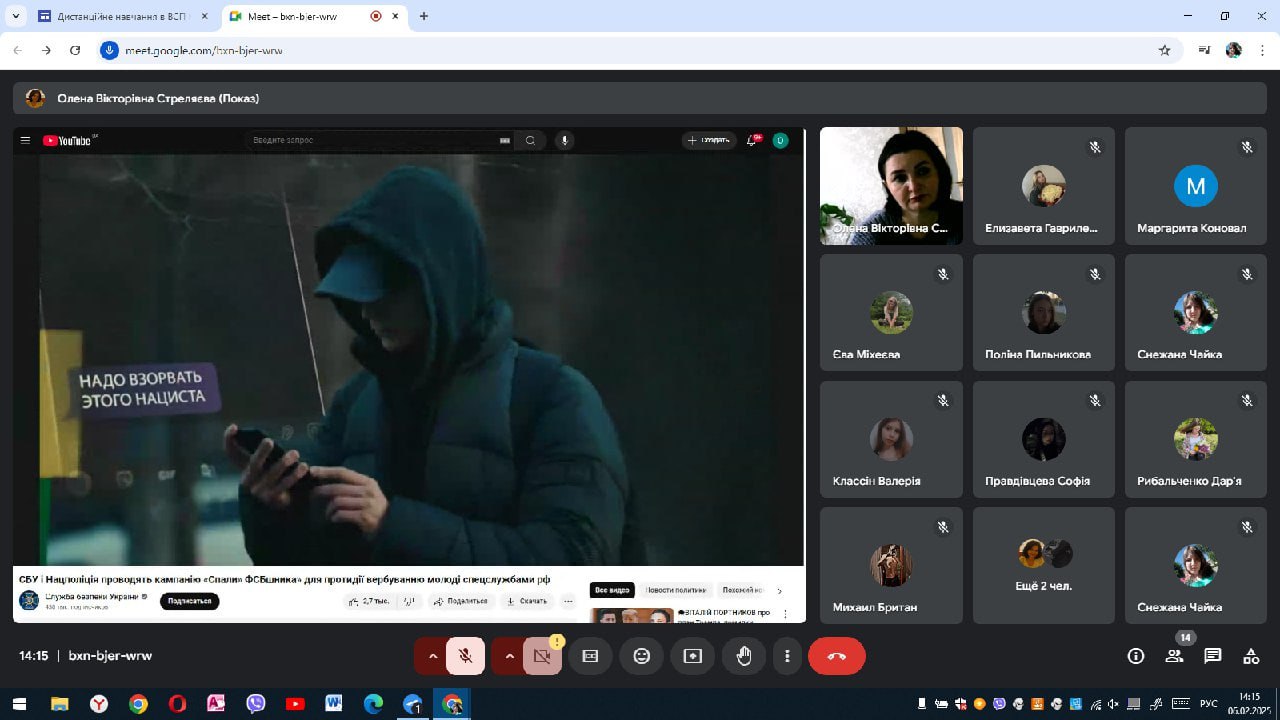Select Поліна Пильникова's participant tile

point(1043,312)
